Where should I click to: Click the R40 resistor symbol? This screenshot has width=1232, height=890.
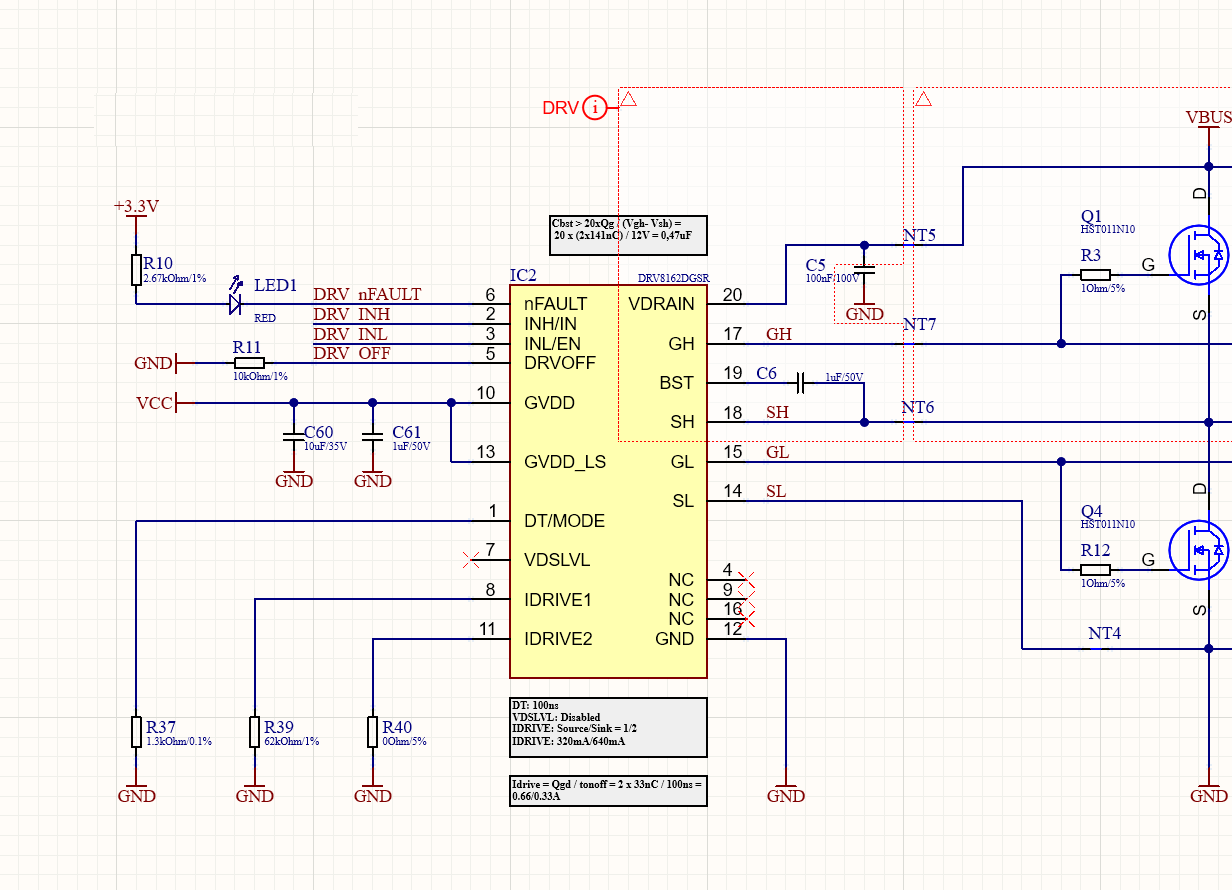pos(373,731)
